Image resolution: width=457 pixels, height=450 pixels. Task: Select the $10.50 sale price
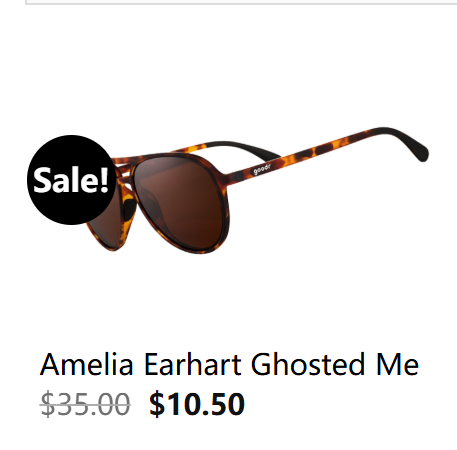pyautogui.click(x=197, y=404)
